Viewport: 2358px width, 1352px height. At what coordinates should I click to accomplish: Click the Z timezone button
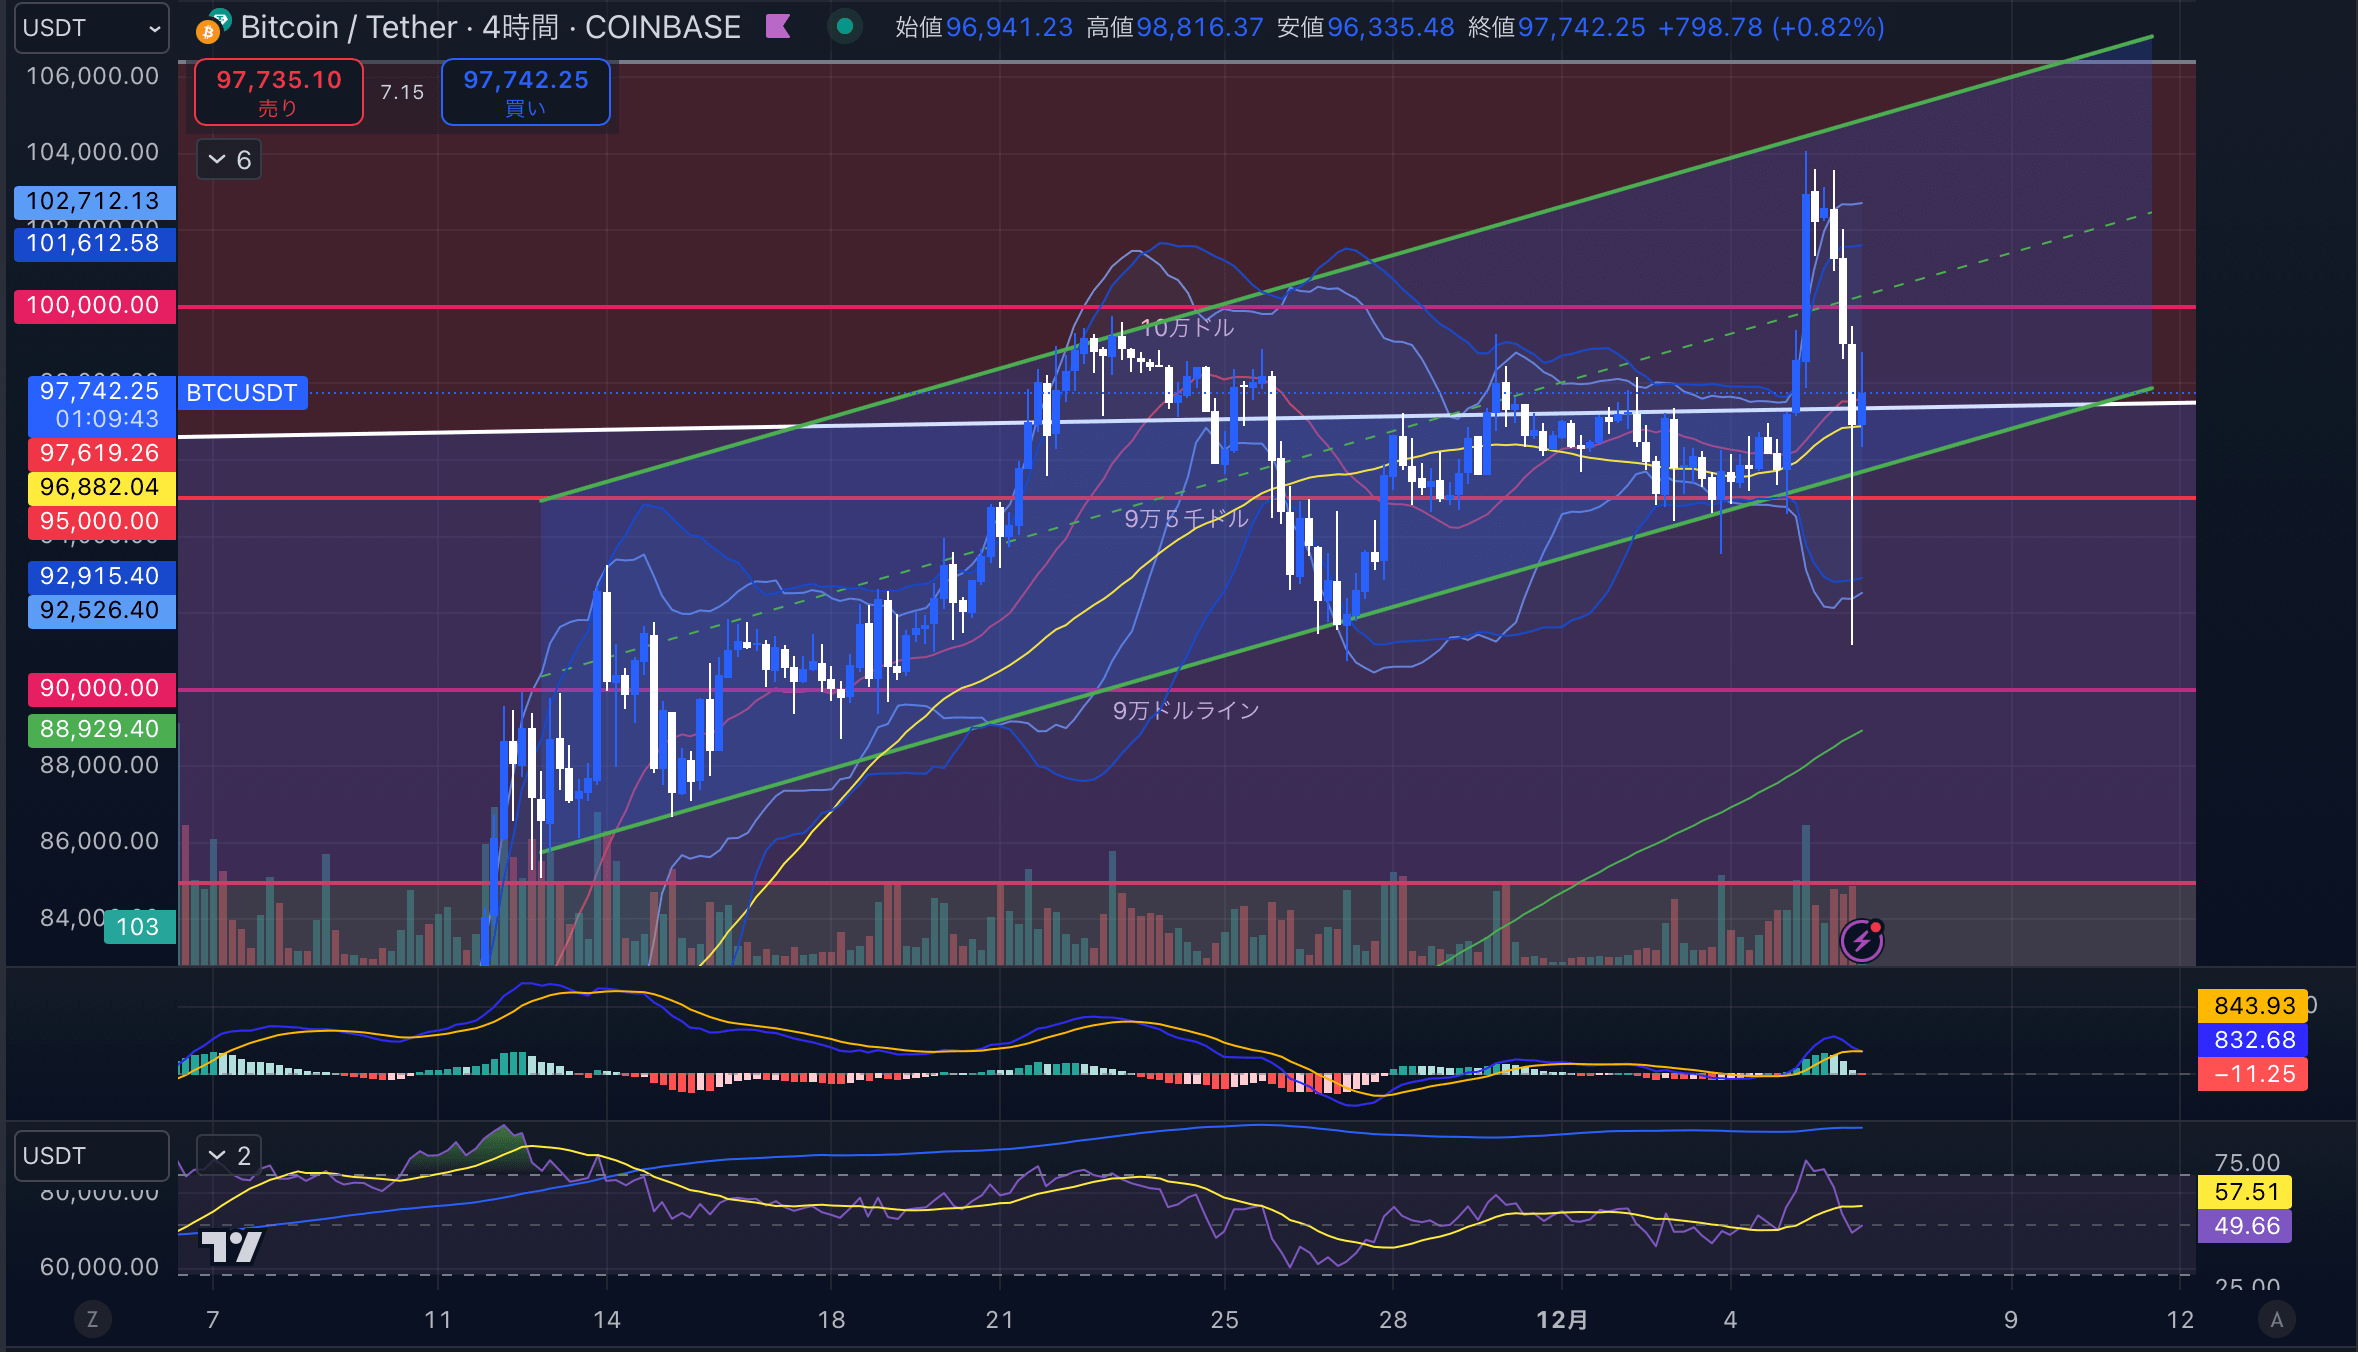[x=92, y=1319]
